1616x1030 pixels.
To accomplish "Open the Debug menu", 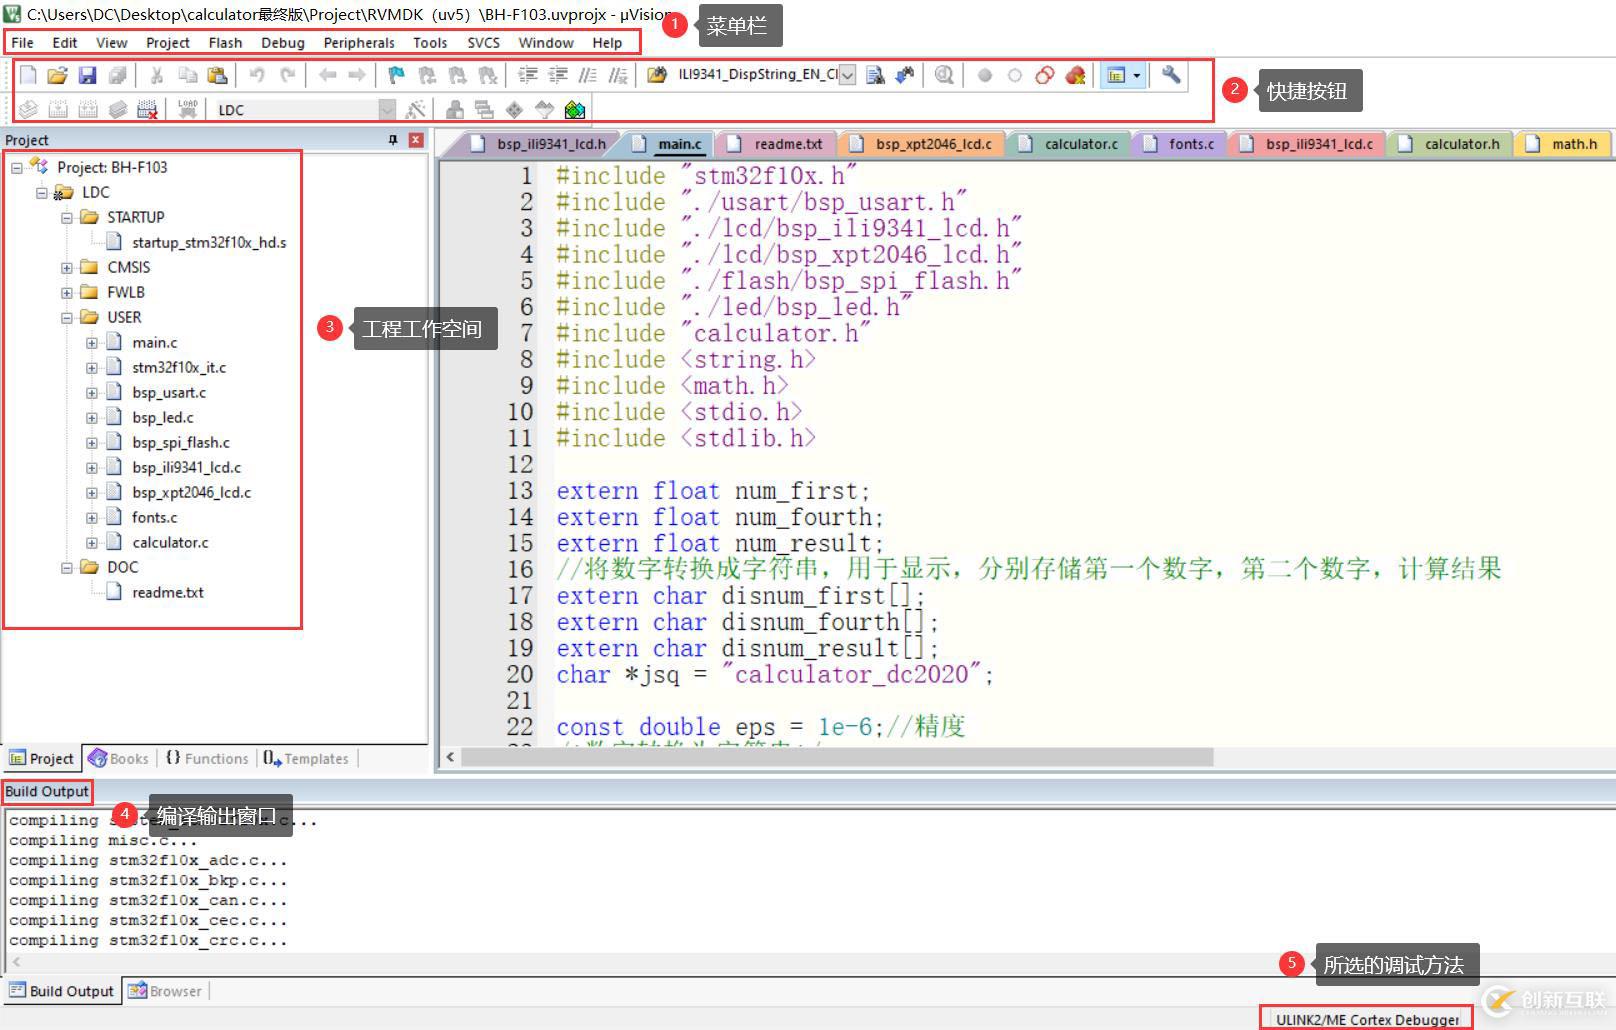I will coord(282,43).
